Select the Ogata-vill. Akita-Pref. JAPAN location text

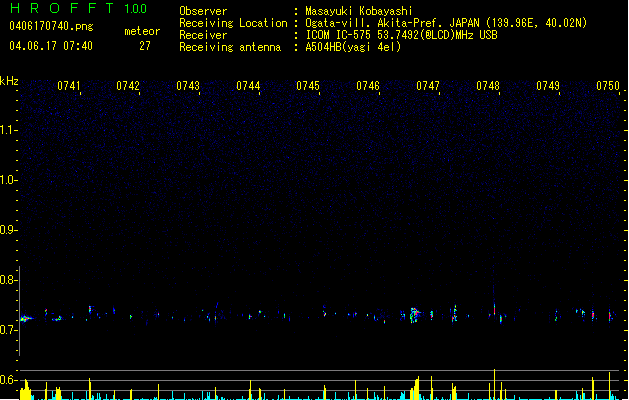(x=446, y=23)
